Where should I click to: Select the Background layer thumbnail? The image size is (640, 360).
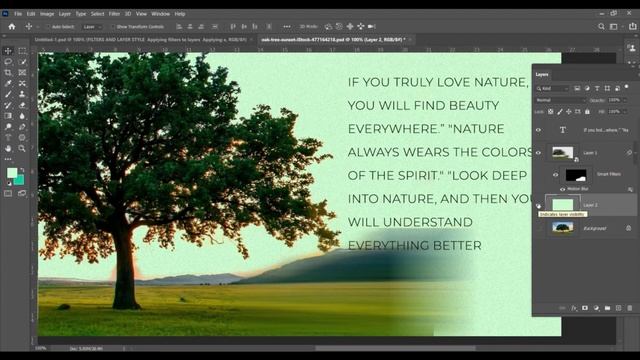pyautogui.click(x=562, y=228)
